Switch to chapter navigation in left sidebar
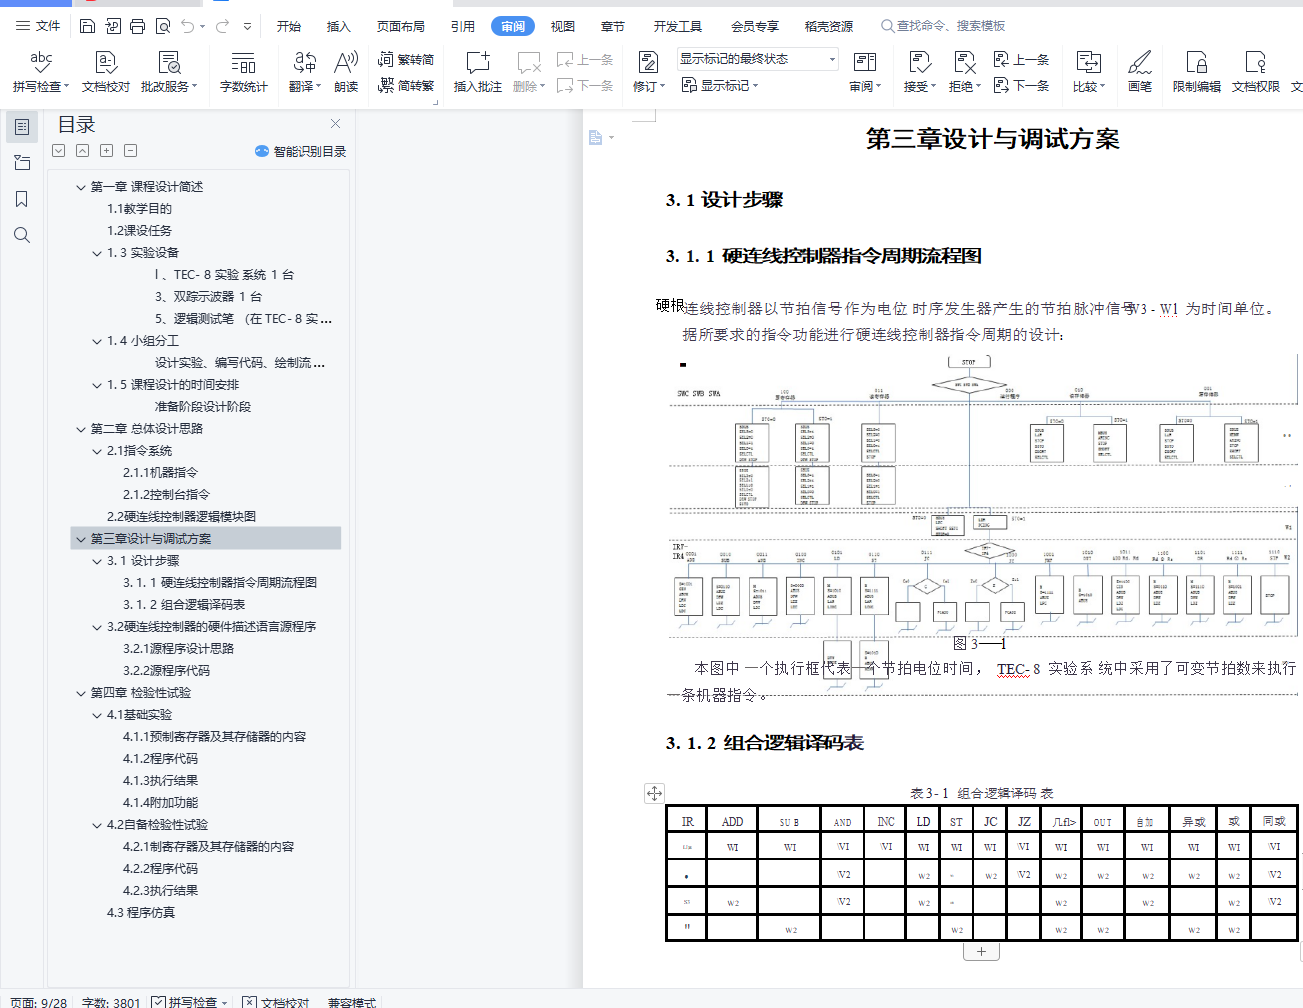The width and height of the screenshot is (1303, 1008). click(x=22, y=163)
